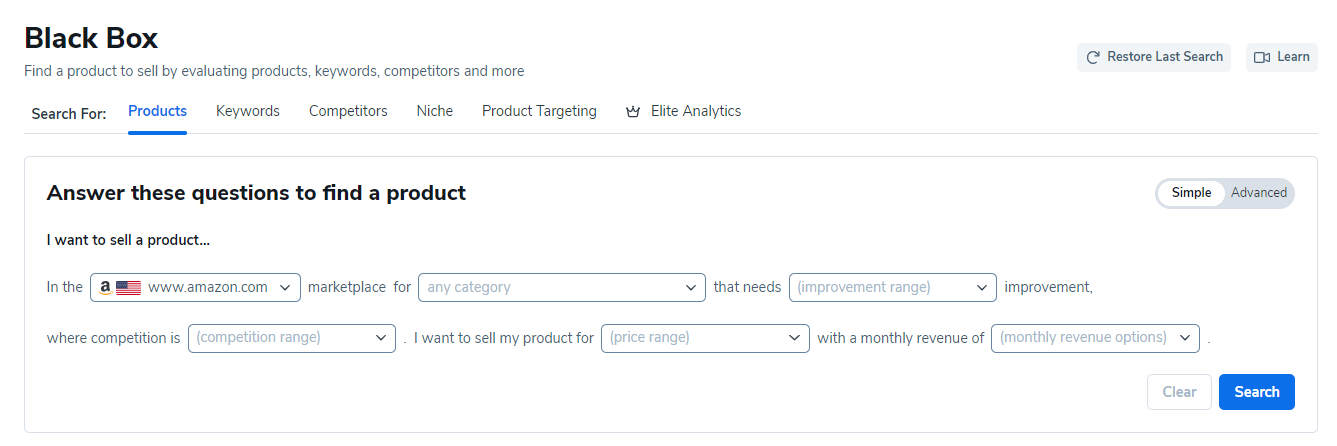Click the Clear button
Viewport: 1337px width, 446px height.
click(x=1179, y=392)
